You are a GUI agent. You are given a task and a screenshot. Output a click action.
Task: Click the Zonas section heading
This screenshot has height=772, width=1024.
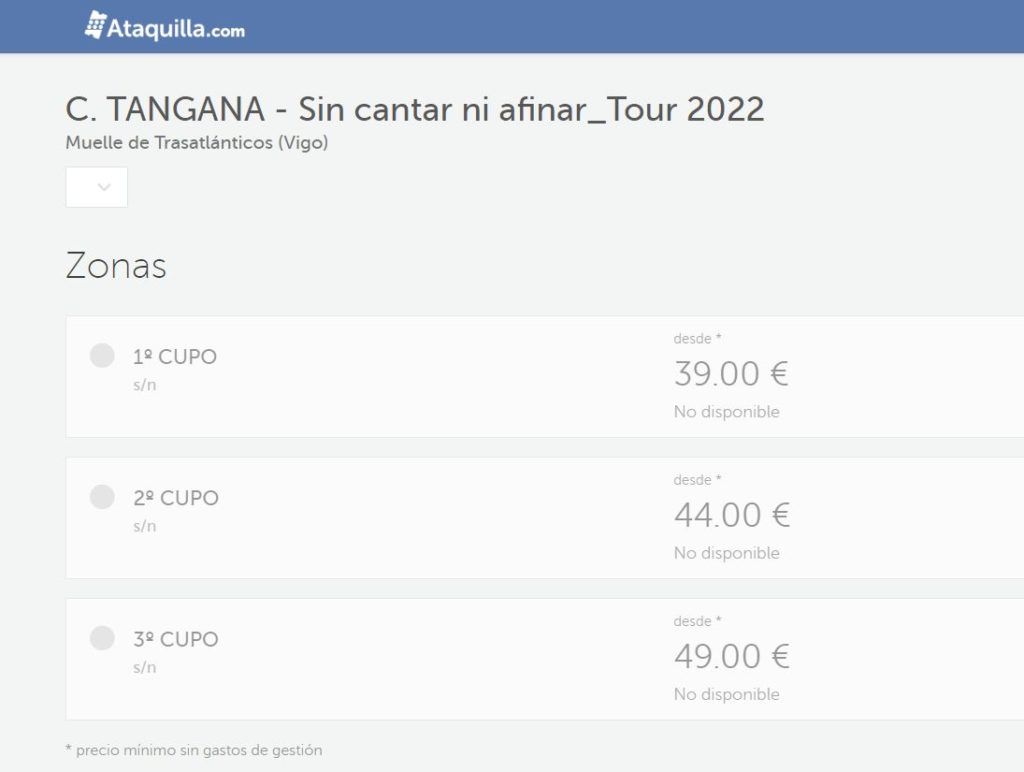pyautogui.click(x=116, y=266)
